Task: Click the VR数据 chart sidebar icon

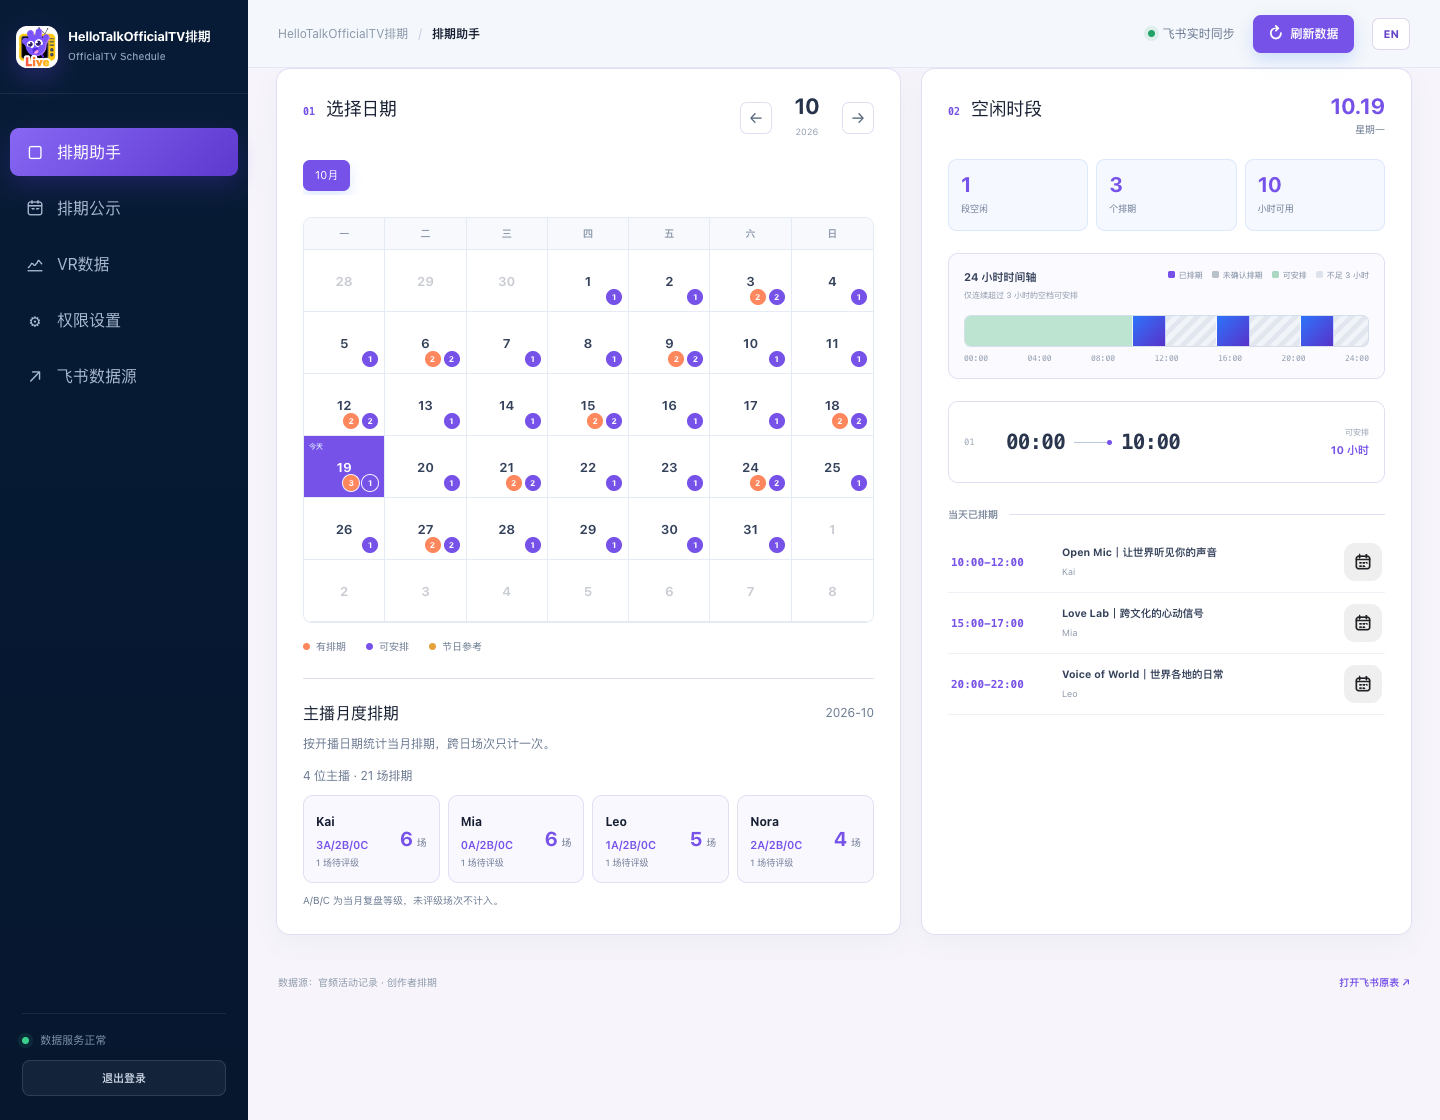Action: (x=35, y=264)
